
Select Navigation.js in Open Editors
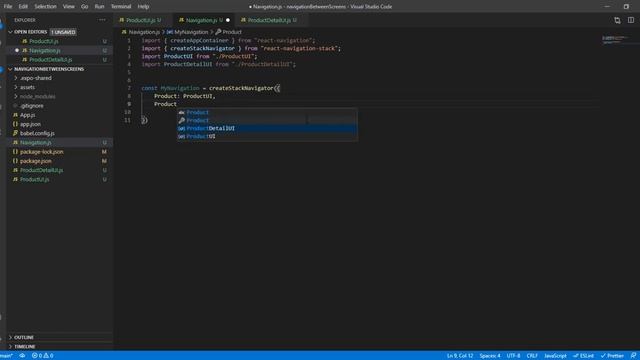(x=44, y=51)
